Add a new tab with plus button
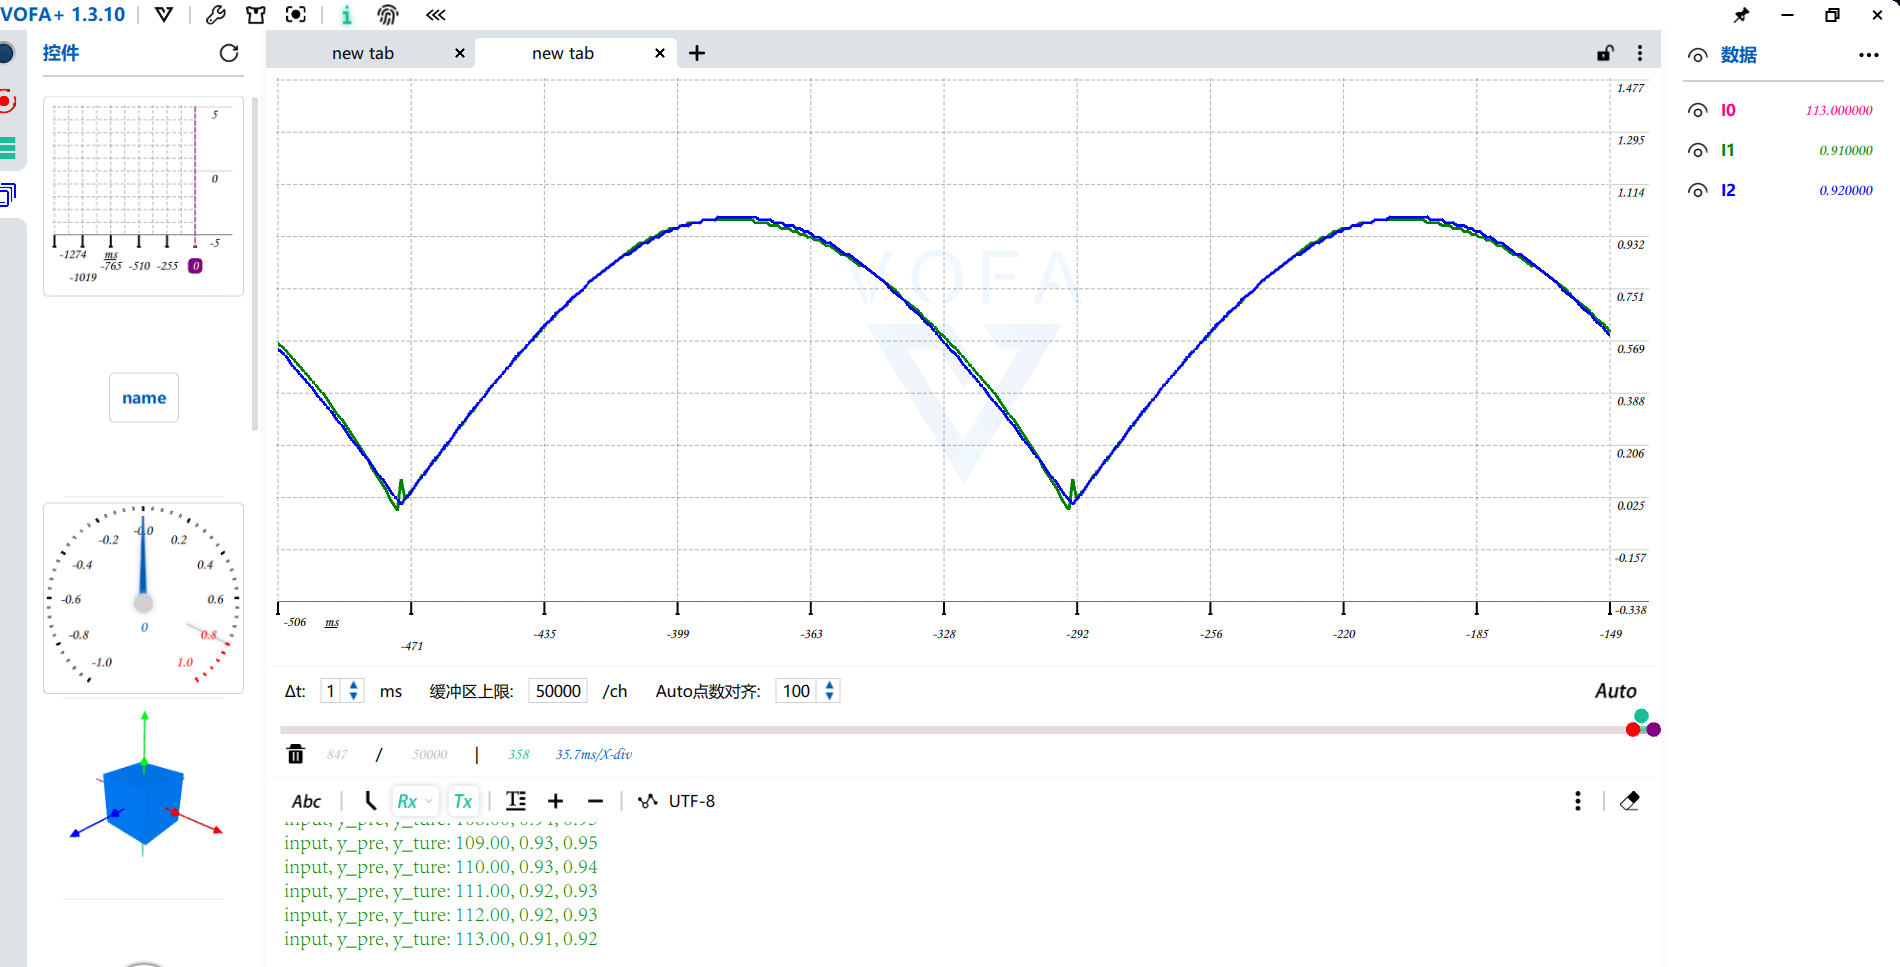1900x967 pixels. [x=697, y=53]
